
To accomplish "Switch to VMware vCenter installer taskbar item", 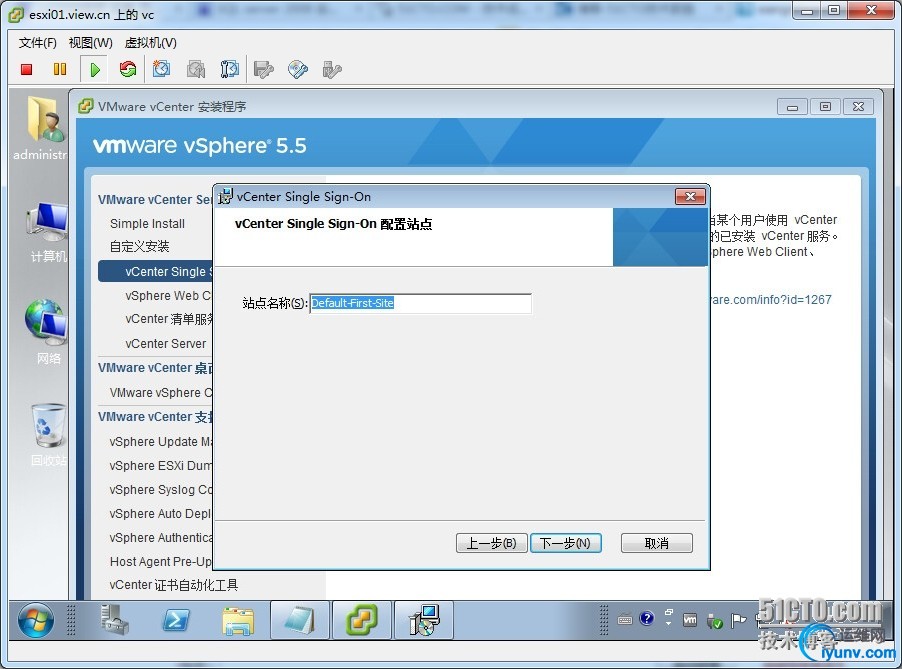I will tap(362, 620).
